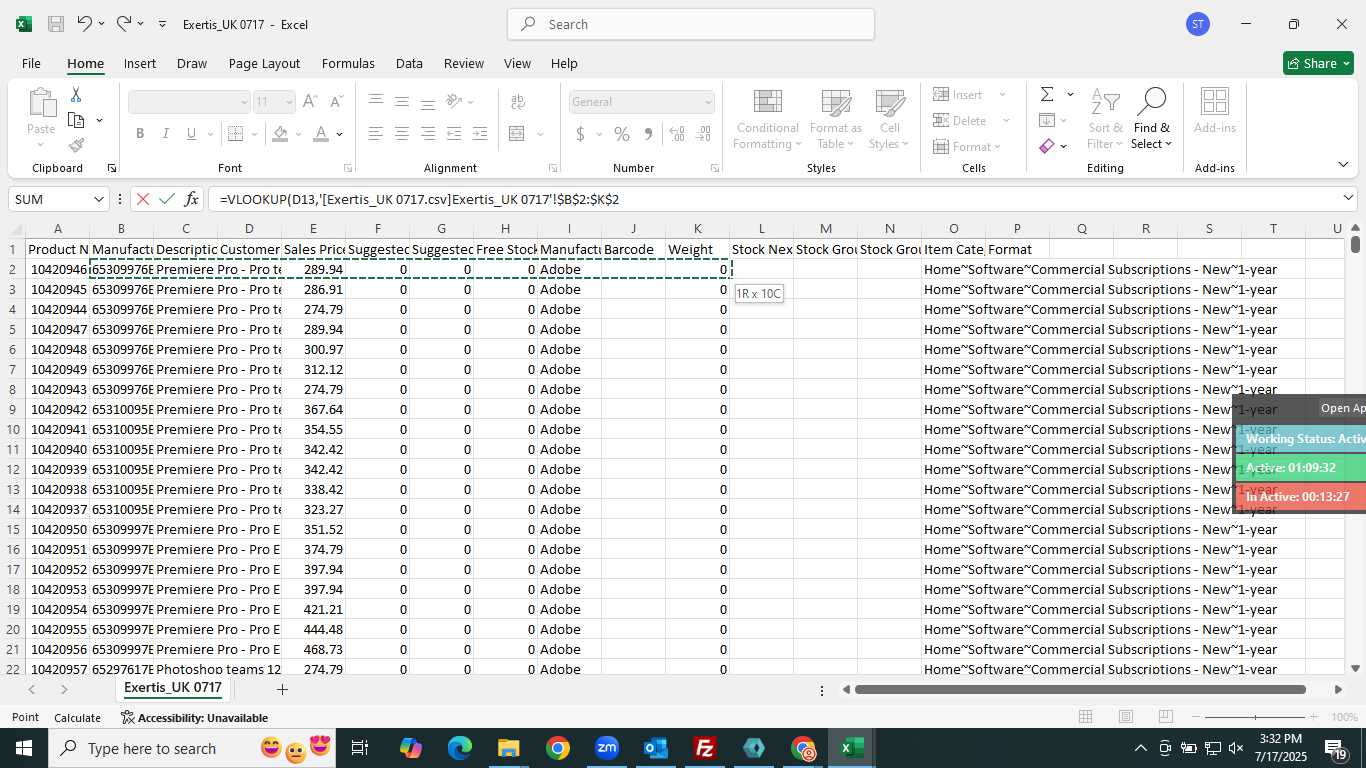Viewport: 1366px width, 768px height.
Task: Open Find & Select menu
Action: pos(1151,120)
